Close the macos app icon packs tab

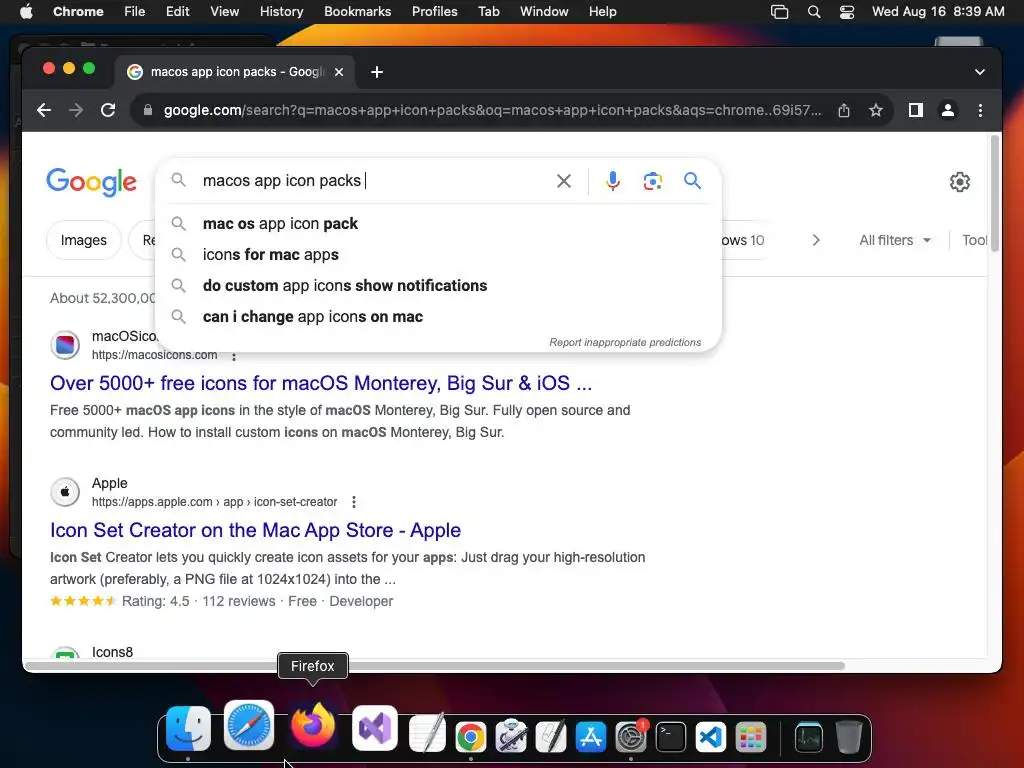(339, 72)
